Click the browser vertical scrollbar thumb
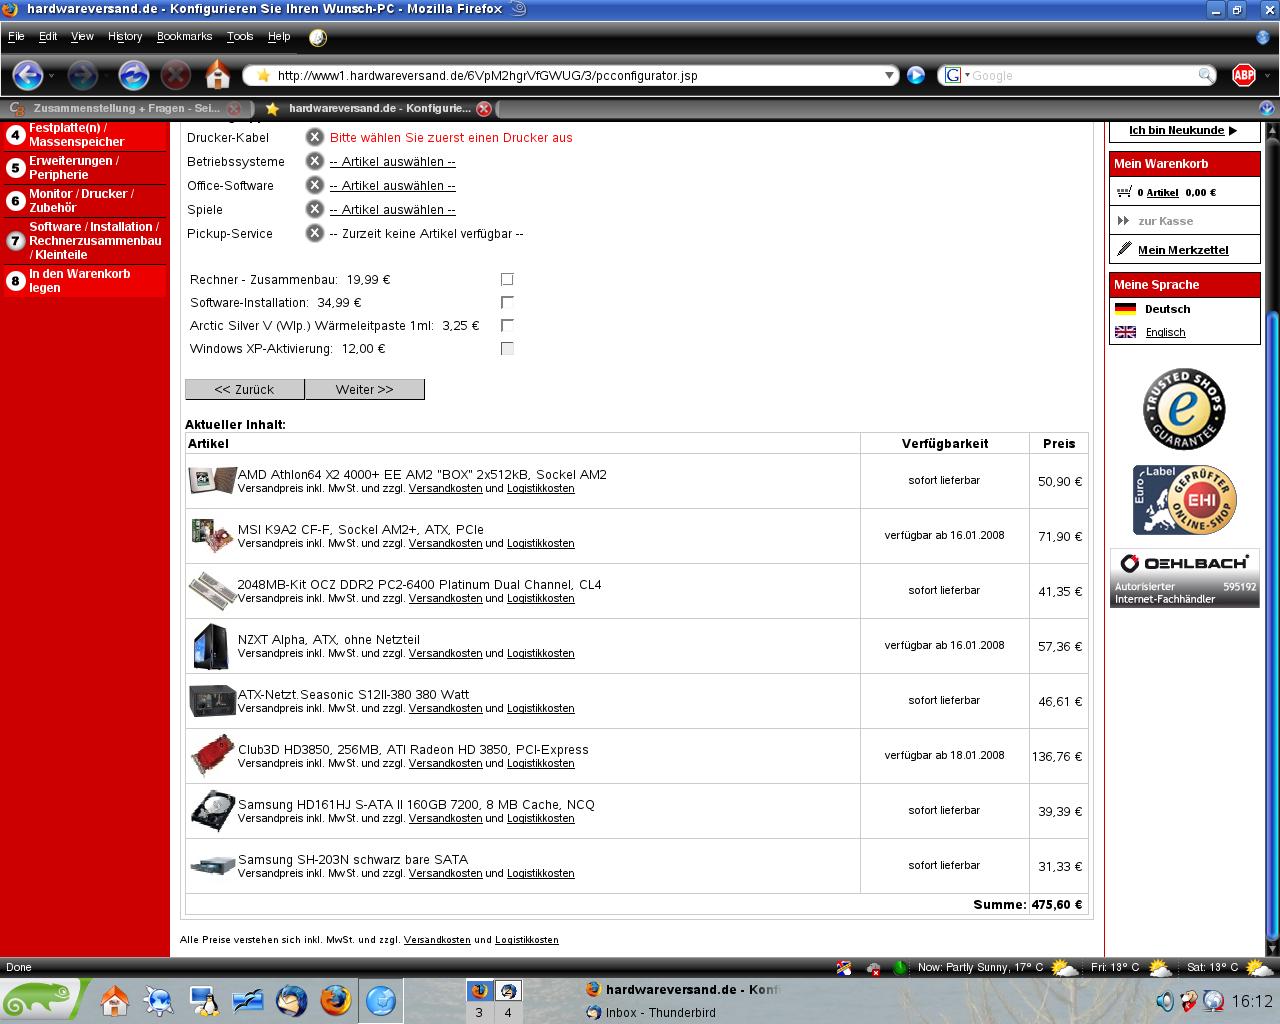The image size is (1280, 1024). click(x=1272, y=625)
